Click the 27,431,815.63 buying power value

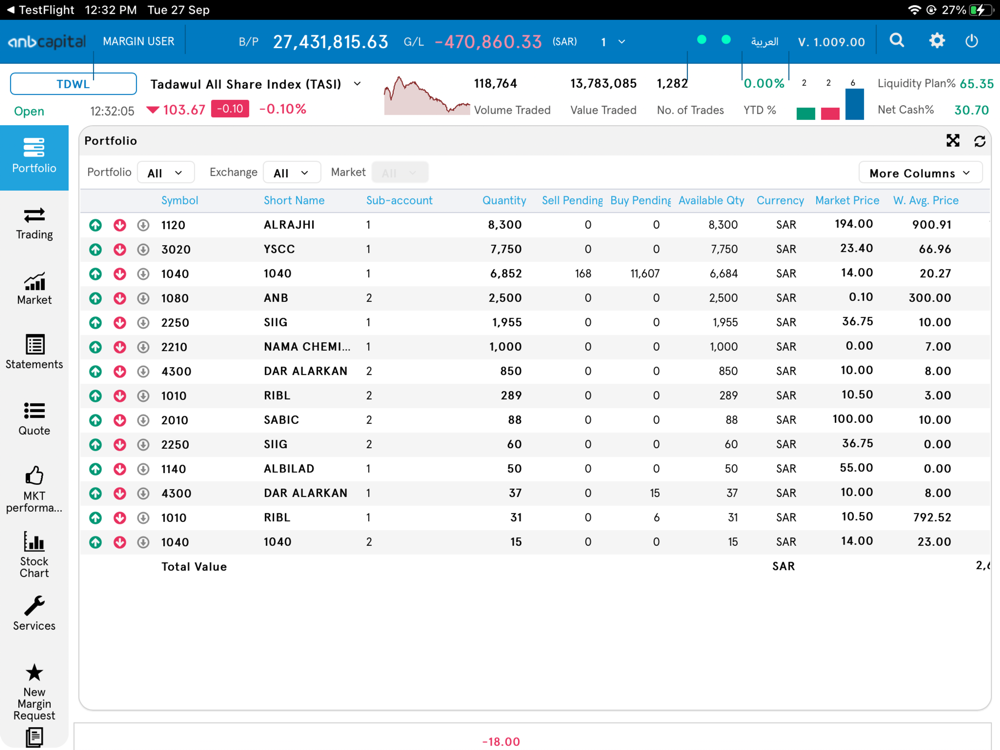tap(330, 42)
